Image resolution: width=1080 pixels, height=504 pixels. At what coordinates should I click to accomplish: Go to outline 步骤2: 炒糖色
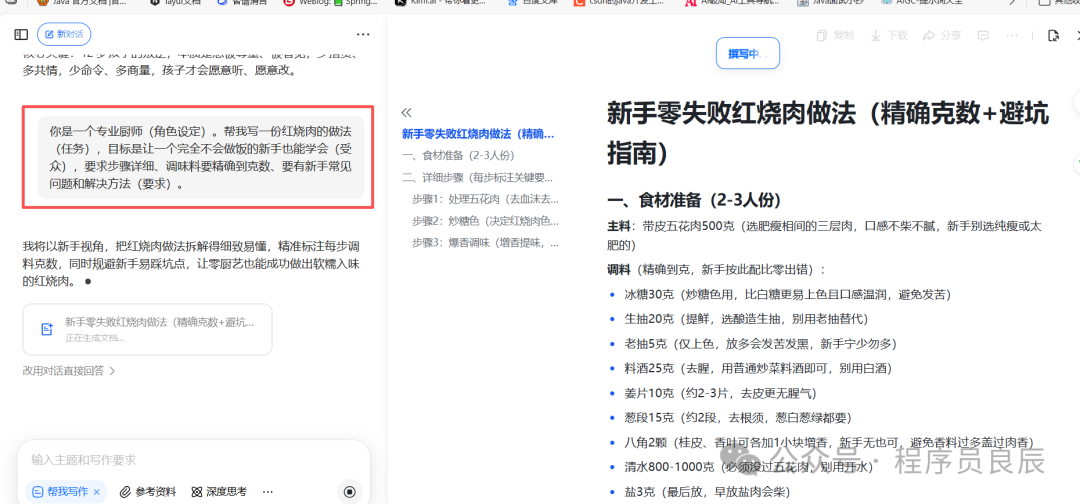click(x=486, y=221)
